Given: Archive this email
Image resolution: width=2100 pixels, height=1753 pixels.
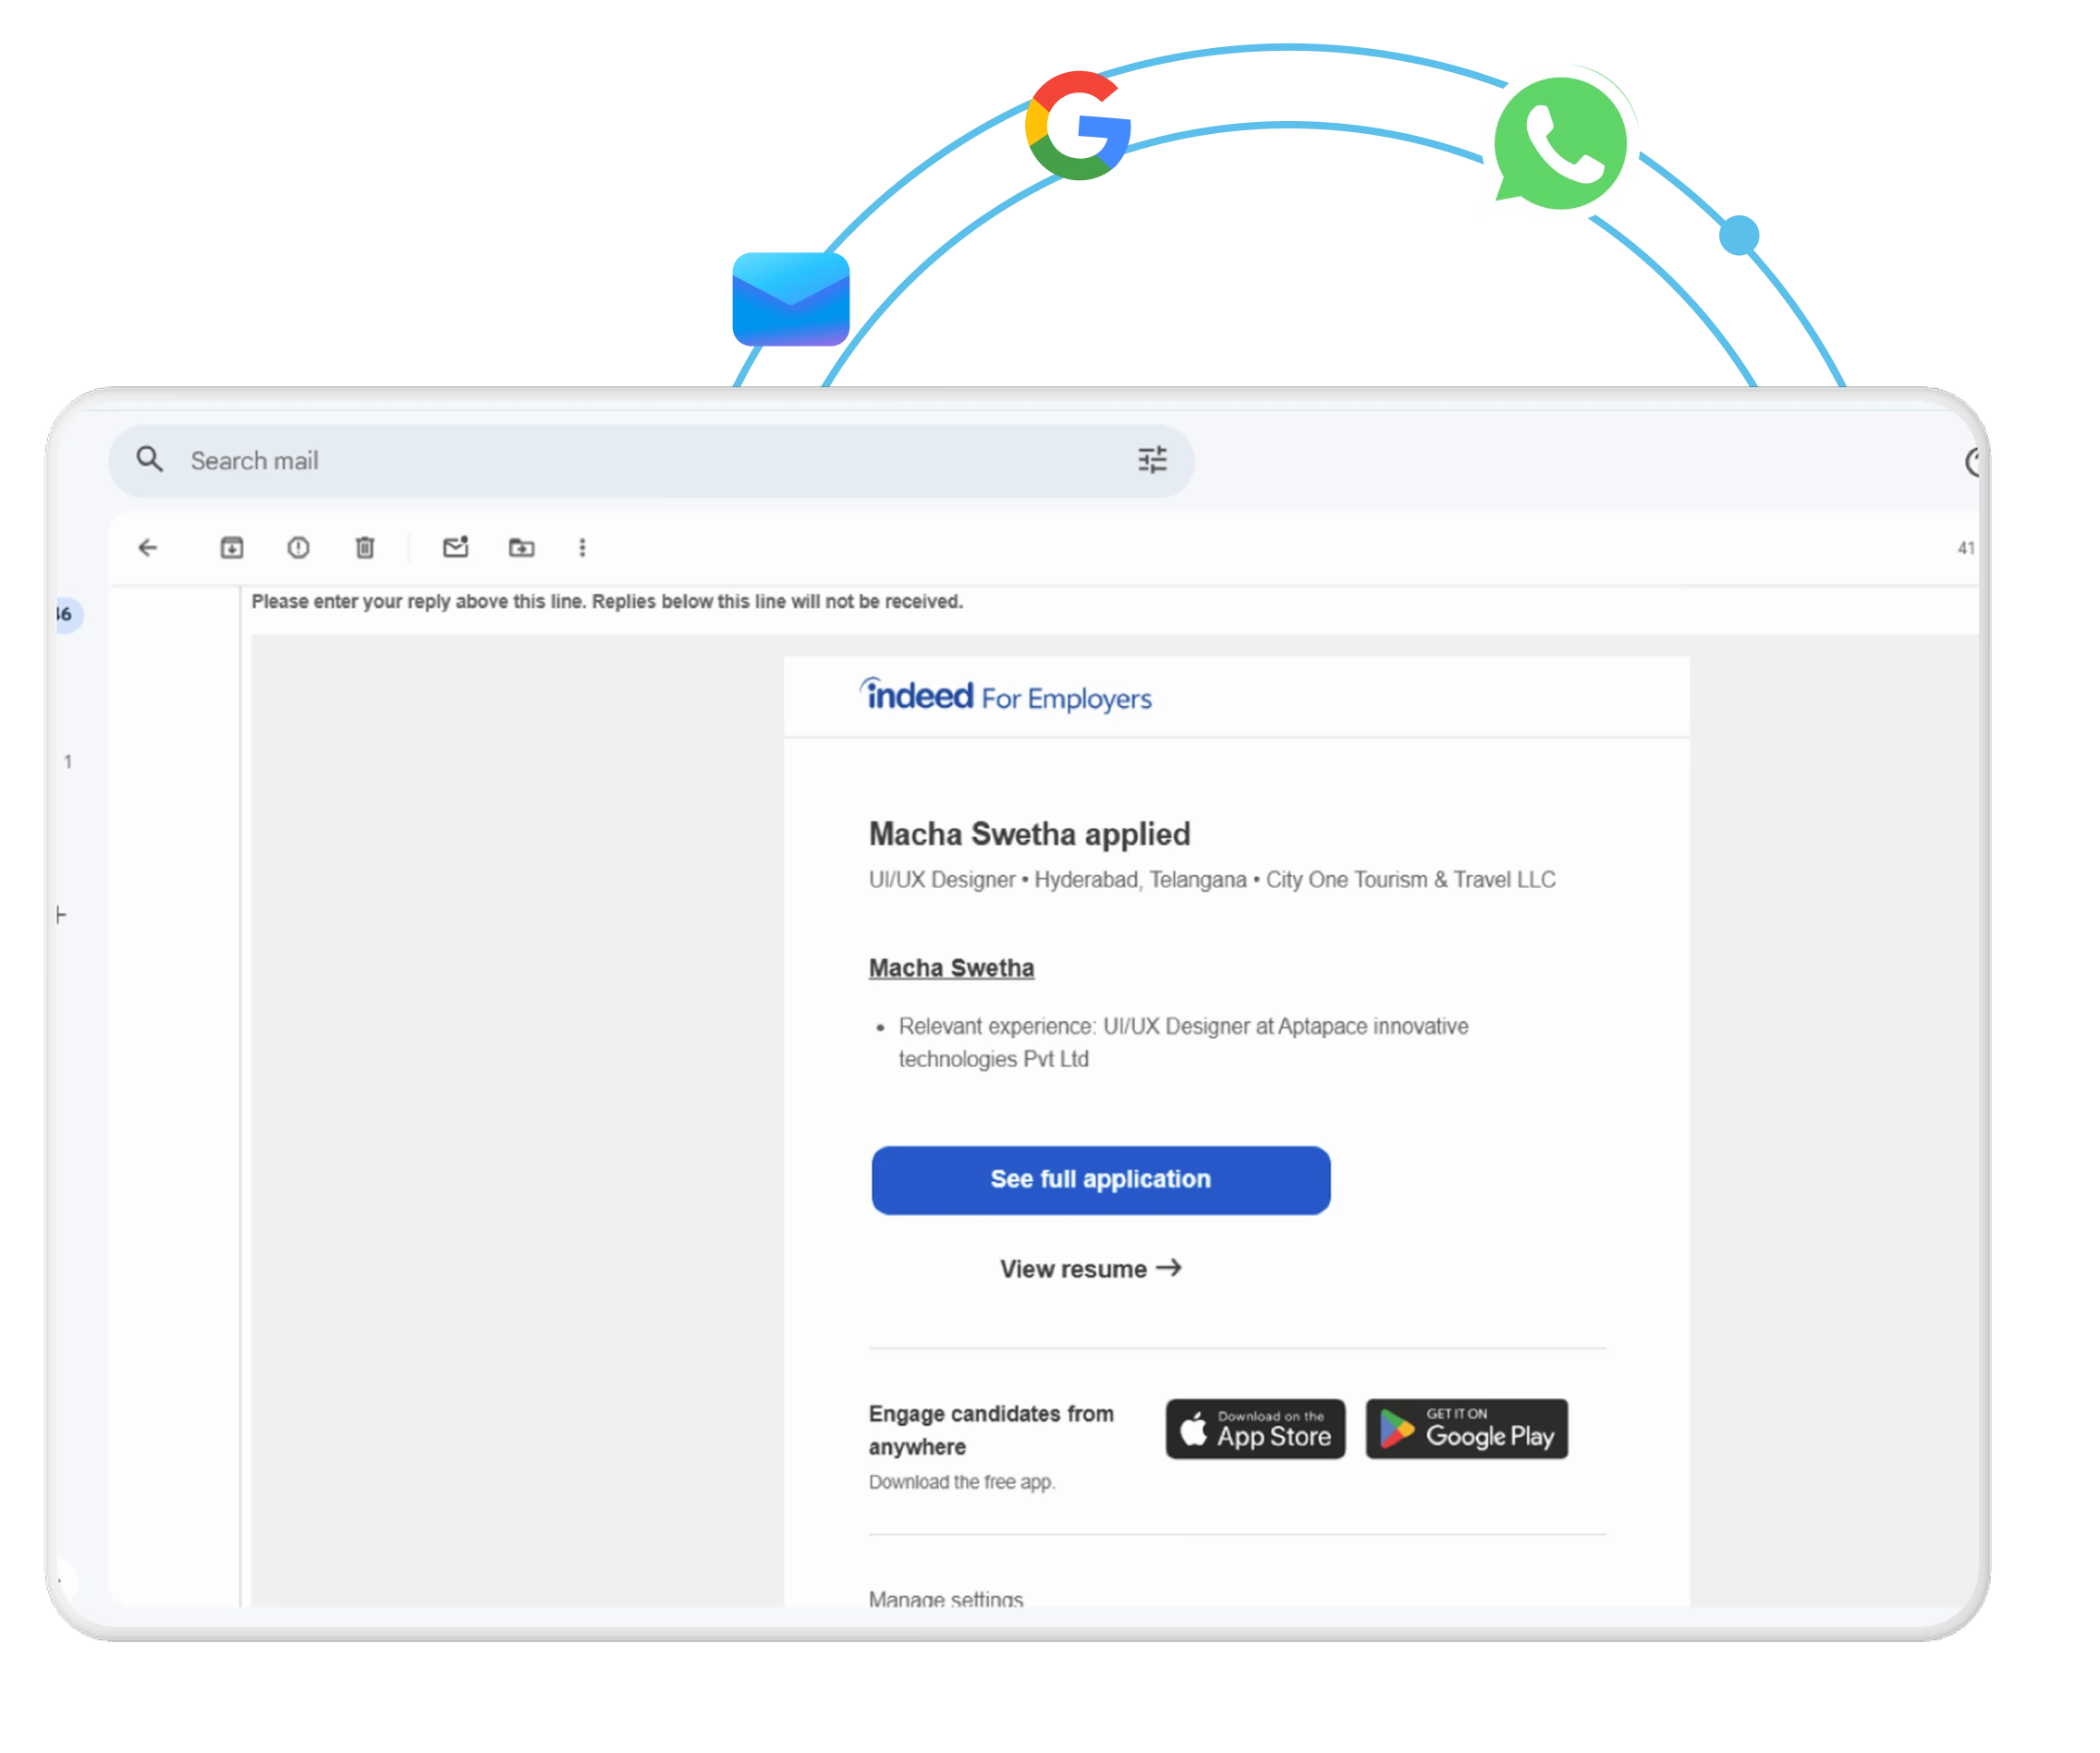Looking at the screenshot, I should pos(231,547).
